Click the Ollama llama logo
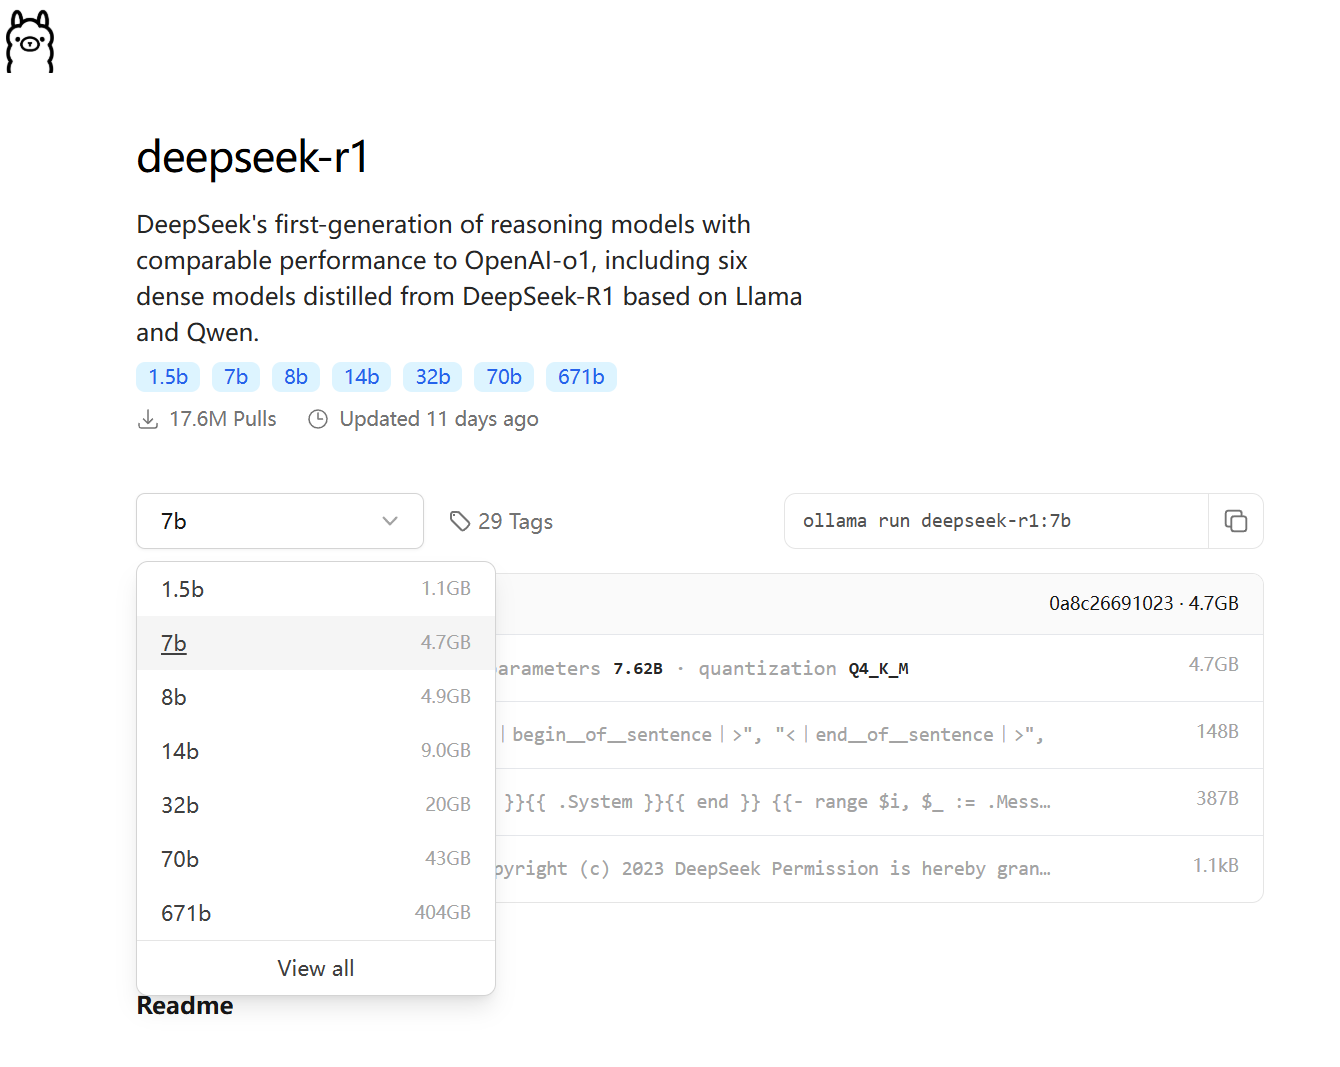The height and width of the screenshot is (1067, 1340). tap(30, 42)
